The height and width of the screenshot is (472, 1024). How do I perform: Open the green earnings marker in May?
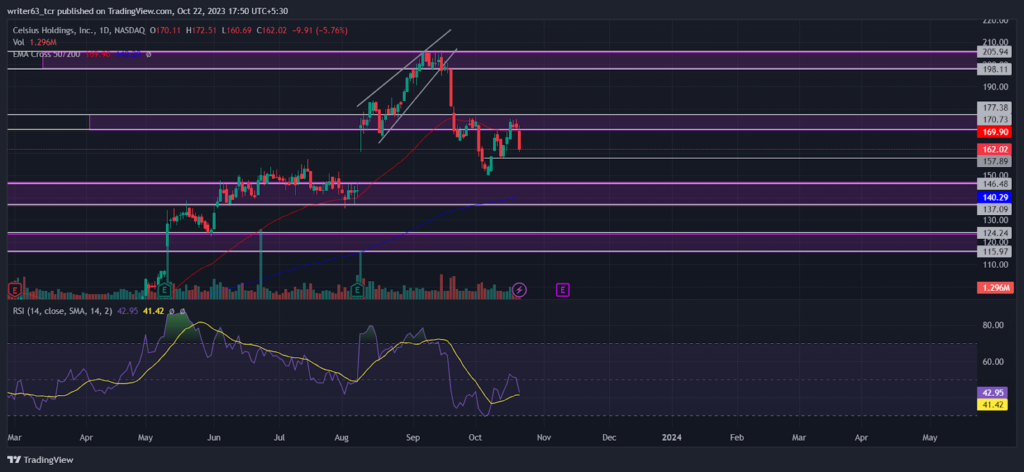pyautogui.click(x=165, y=289)
